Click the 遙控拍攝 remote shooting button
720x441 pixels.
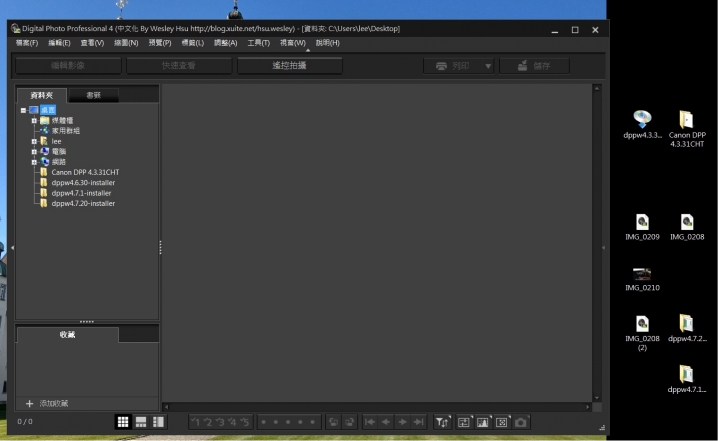(289, 65)
